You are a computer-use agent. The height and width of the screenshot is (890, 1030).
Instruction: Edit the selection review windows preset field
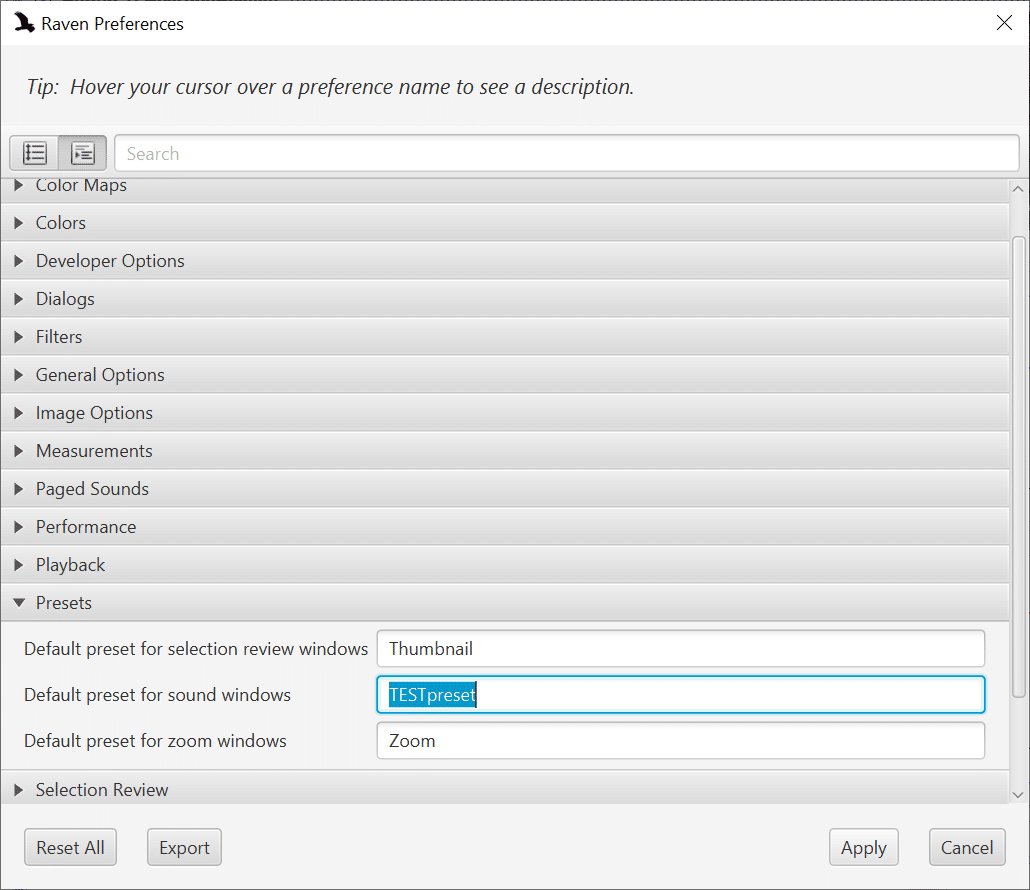[x=681, y=648]
